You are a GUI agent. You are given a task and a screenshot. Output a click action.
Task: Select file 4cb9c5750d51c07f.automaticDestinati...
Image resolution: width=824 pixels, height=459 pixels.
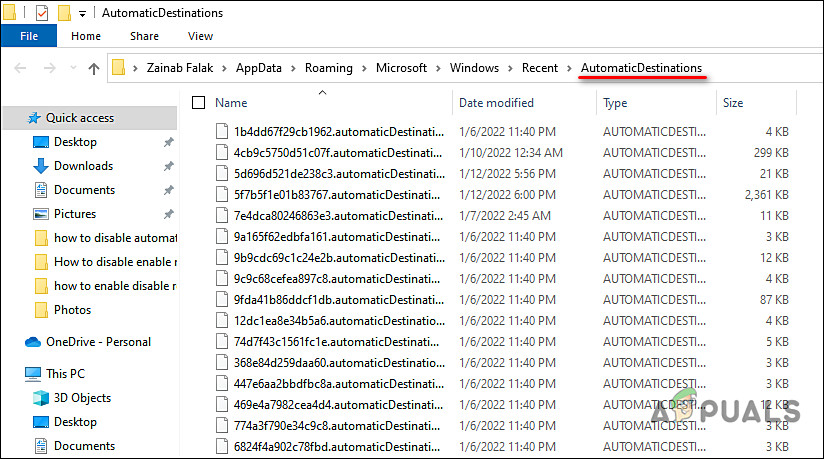pyautogui.click(x=338, y=153)
